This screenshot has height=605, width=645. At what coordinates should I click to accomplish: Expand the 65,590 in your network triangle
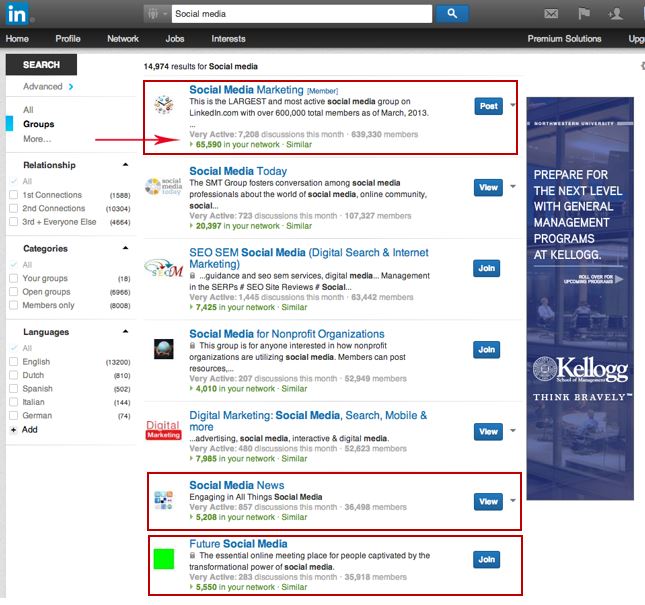pos(191,144)
